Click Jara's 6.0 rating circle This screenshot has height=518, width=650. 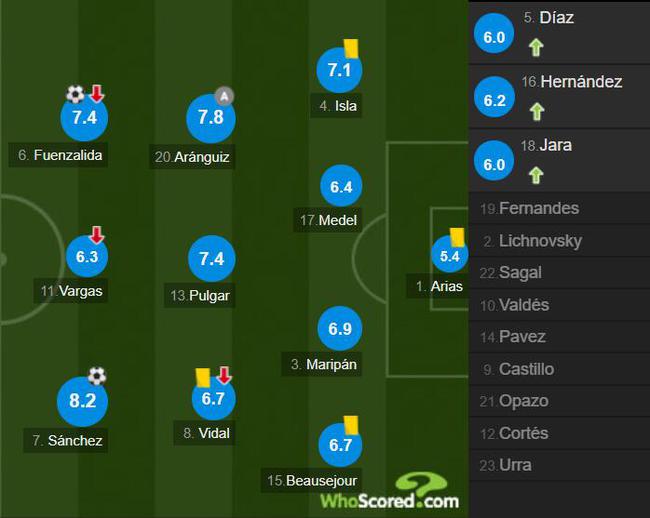point(494,160)
